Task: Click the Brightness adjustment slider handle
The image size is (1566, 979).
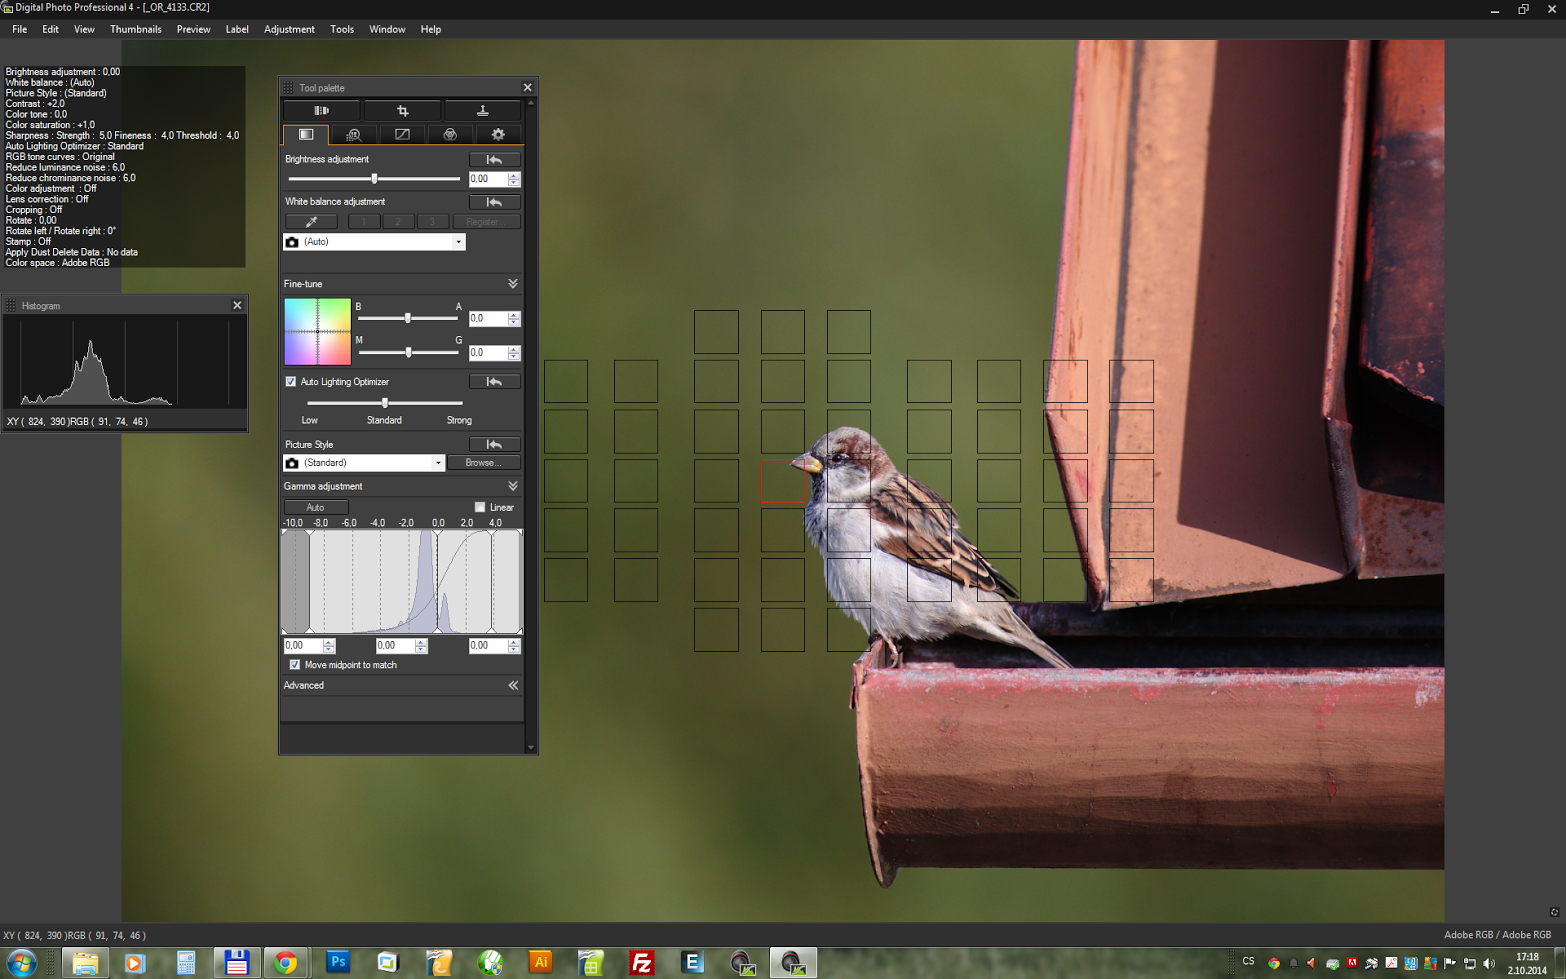Action: [374, 179]
